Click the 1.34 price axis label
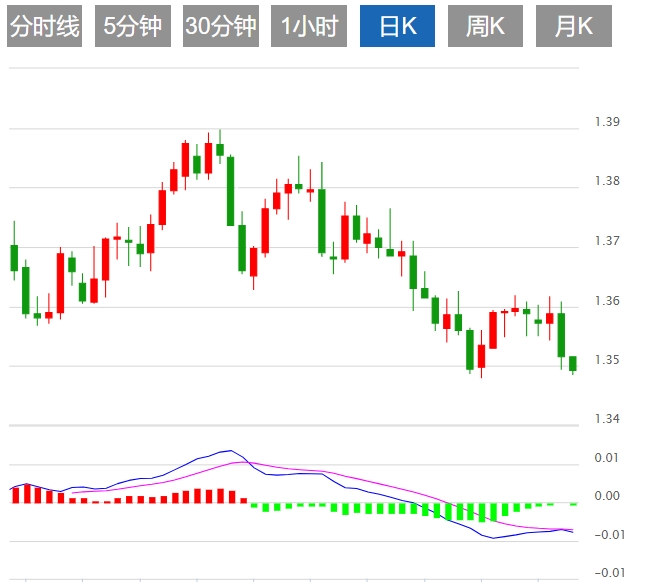The image size is (648, 582). 607,419
